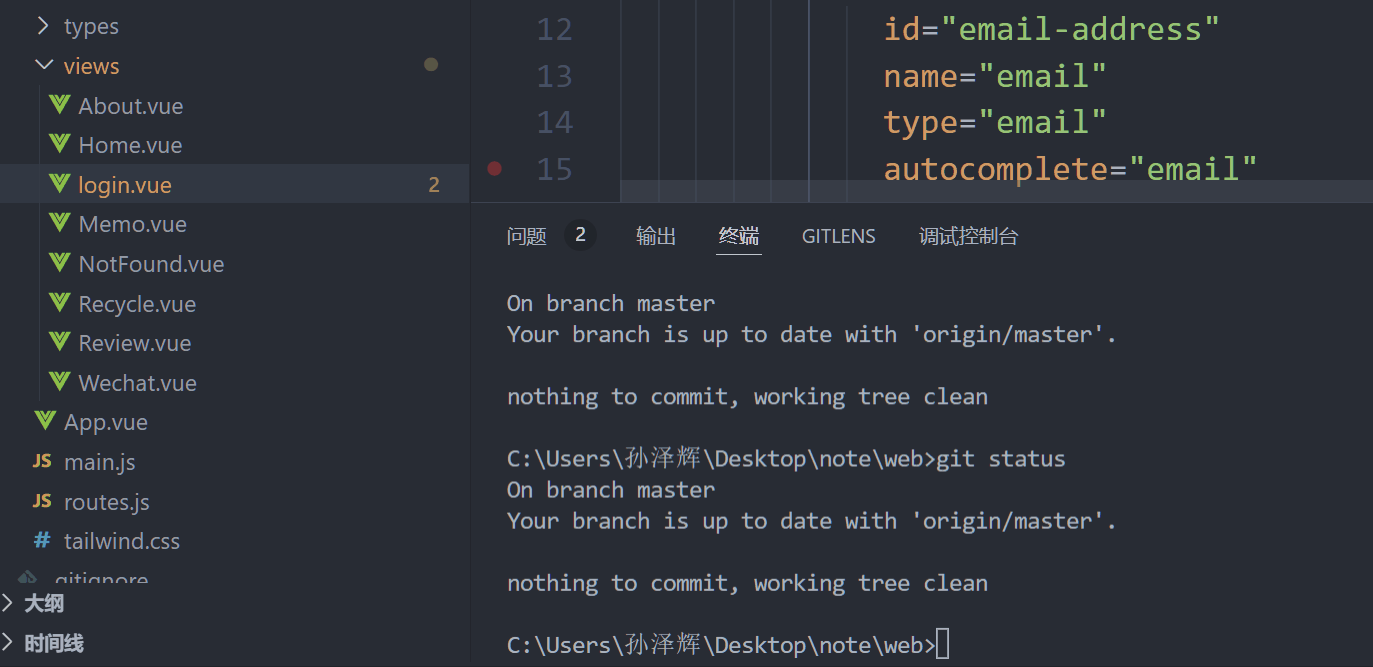Click the Vue icon beside App.vue
Screen dimensions: 1373x667
[44, 422]
